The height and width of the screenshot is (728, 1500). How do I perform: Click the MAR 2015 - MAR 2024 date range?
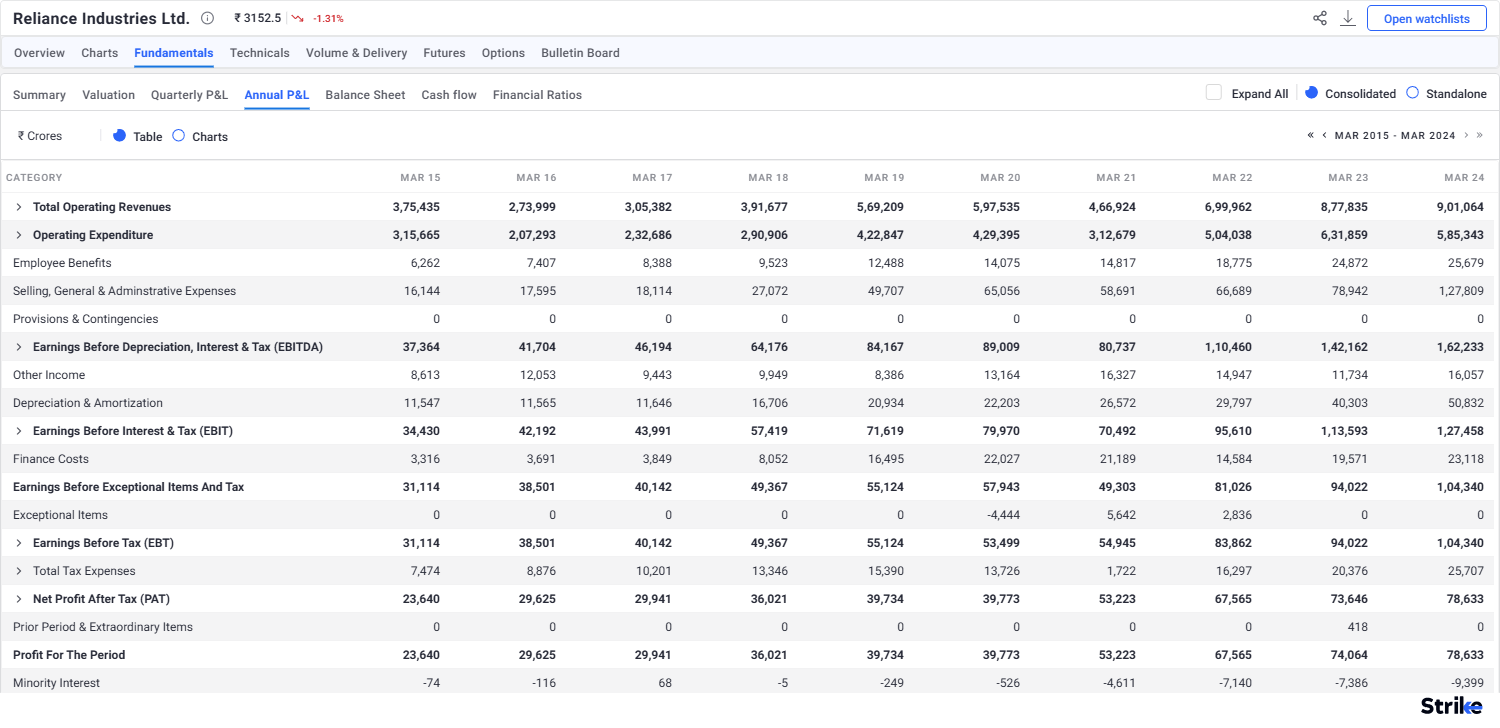1395,135
